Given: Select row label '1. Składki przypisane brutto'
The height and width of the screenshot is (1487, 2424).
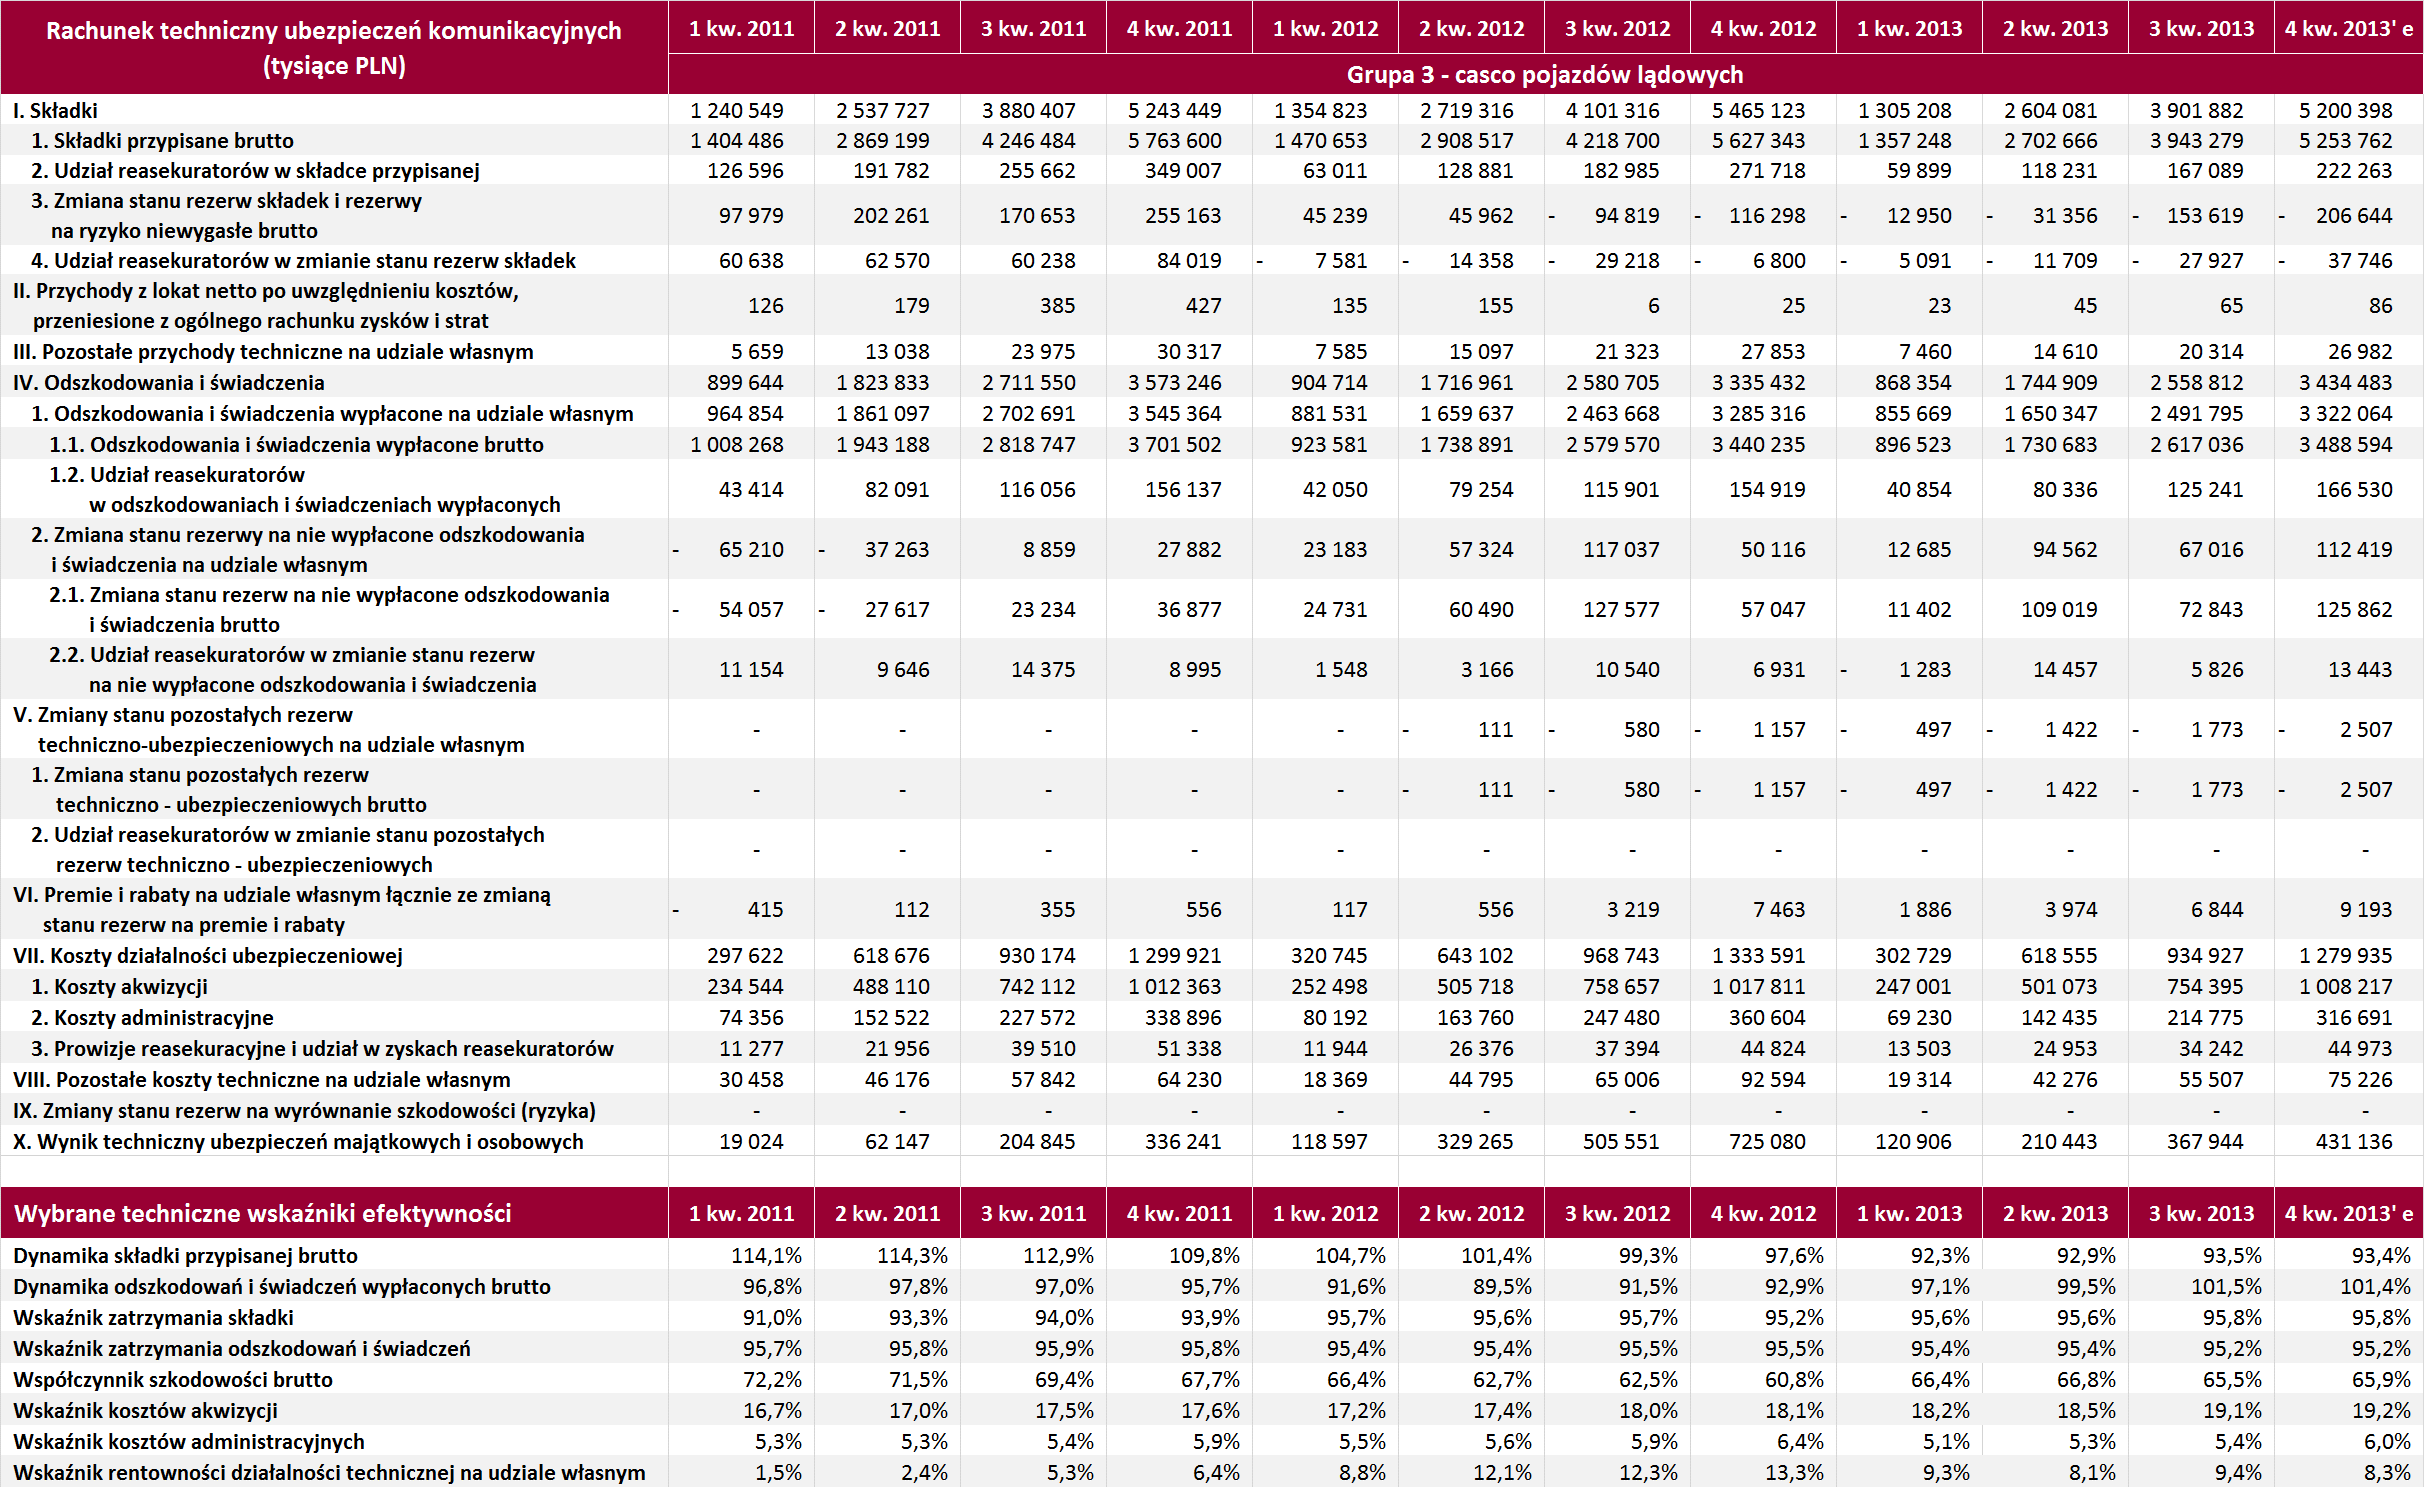Looking at the screenshot, I should [162, 140].
